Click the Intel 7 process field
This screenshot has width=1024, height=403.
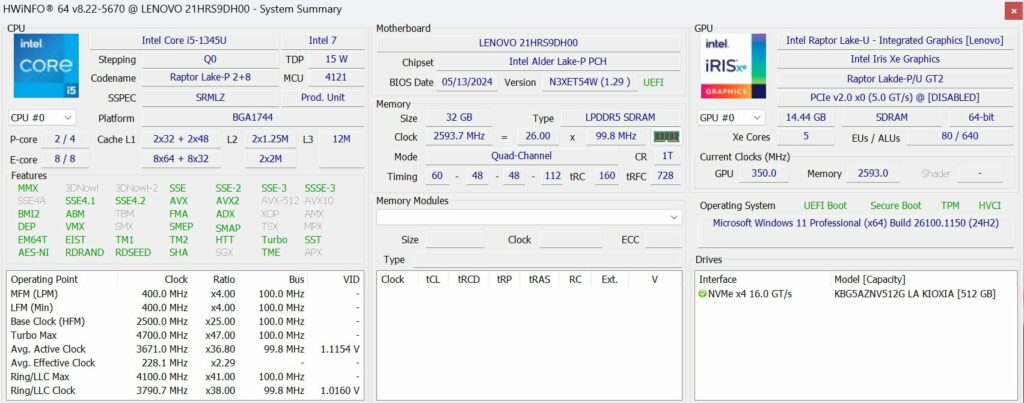coord(323,40)
